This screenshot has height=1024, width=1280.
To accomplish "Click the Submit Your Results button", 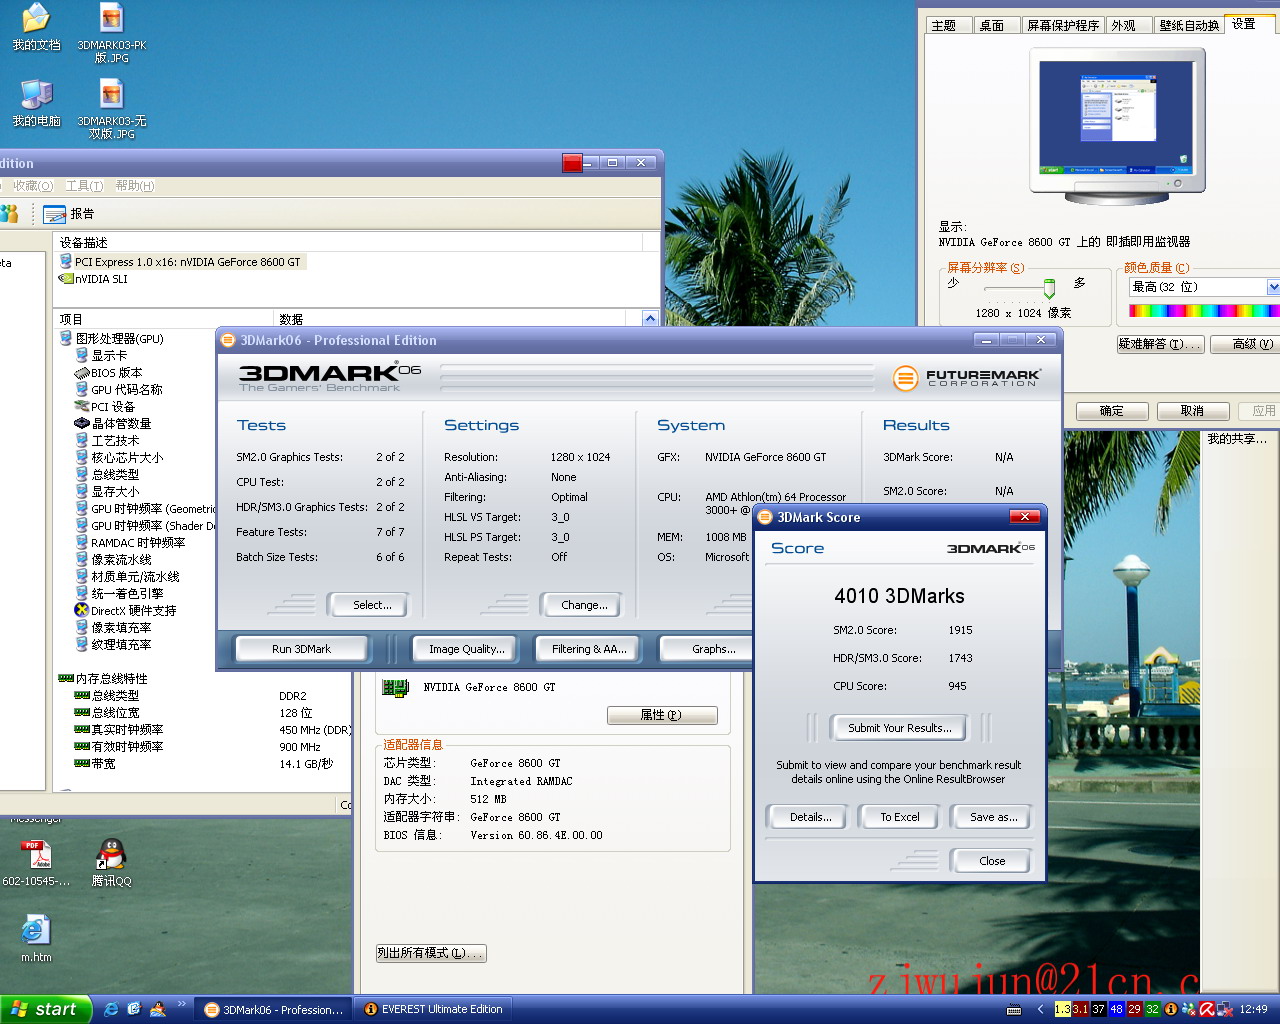I will coord(899,728).
